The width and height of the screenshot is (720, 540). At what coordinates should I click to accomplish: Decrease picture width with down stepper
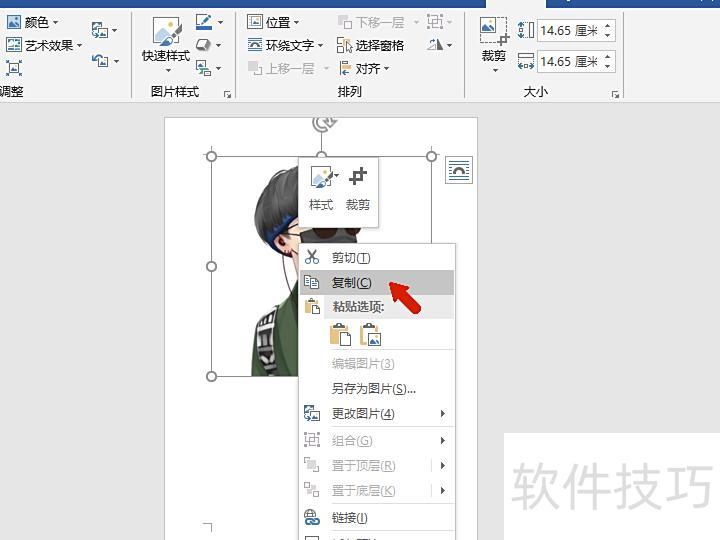(x=608, y=67)
